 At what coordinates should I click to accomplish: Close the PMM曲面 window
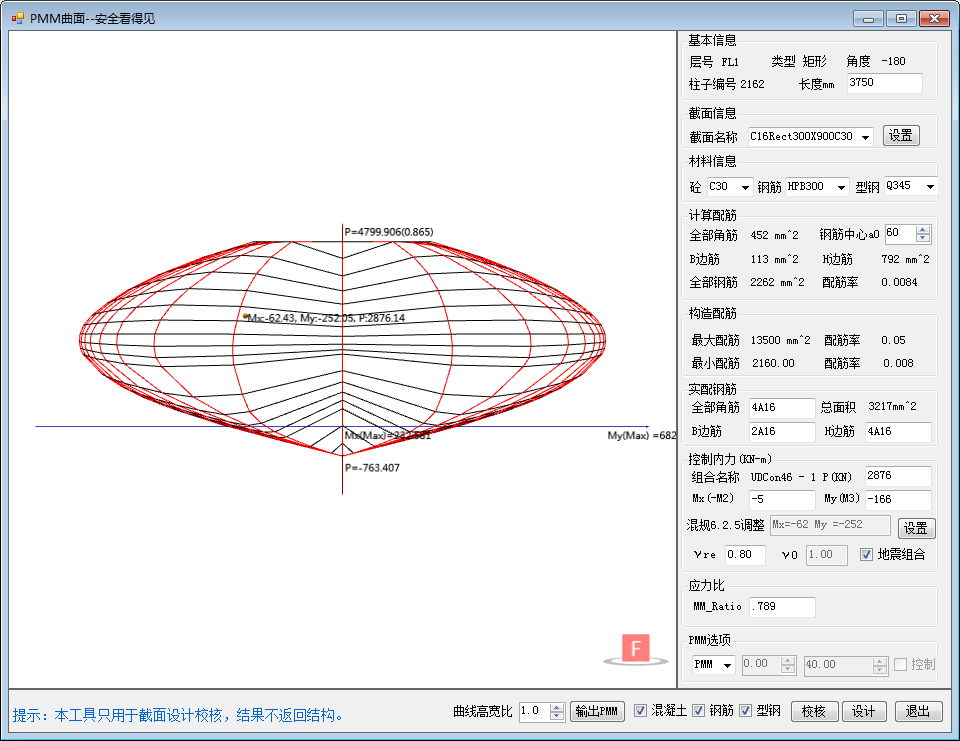pyautogui.click(x=934, y=18)
